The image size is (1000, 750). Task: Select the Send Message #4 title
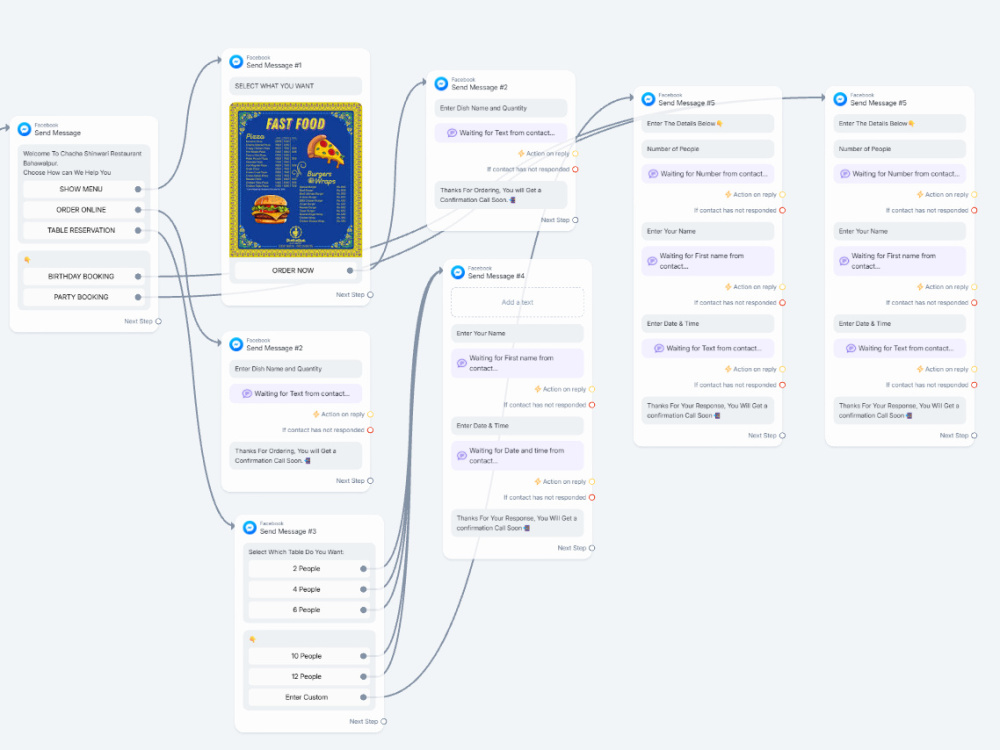496,276
